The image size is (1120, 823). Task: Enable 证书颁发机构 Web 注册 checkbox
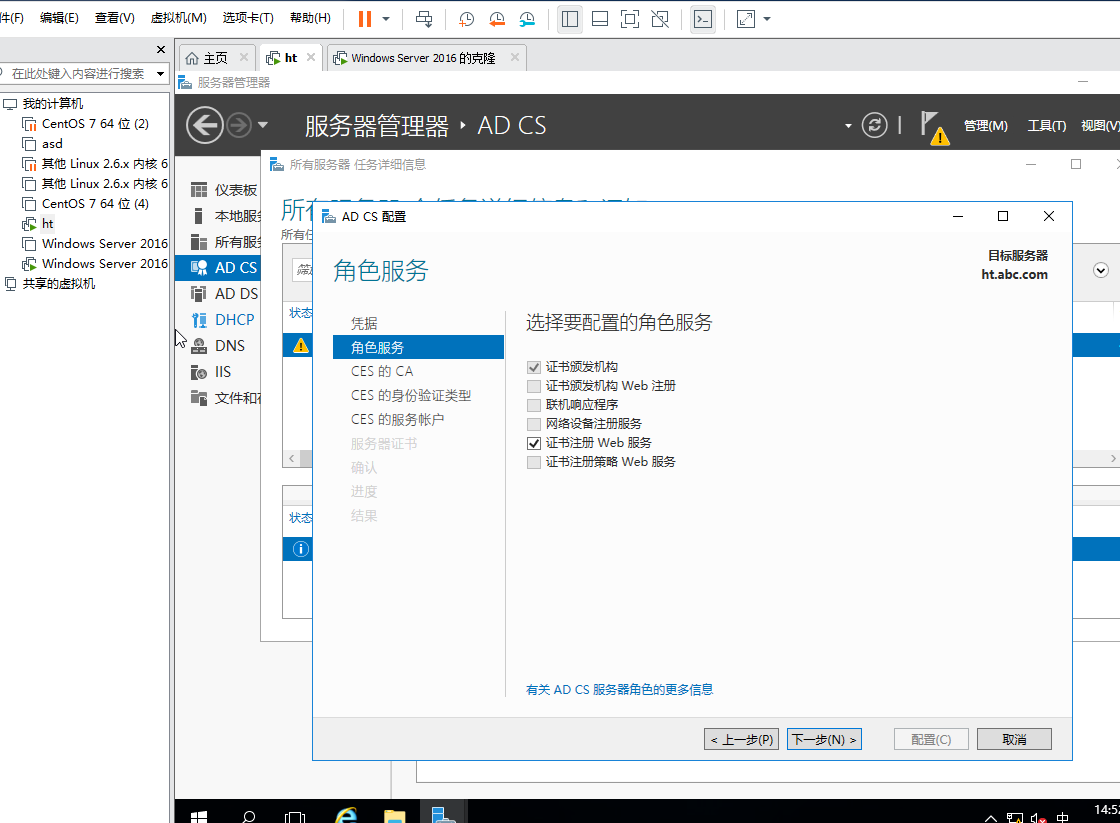click(x=534, y=386)
